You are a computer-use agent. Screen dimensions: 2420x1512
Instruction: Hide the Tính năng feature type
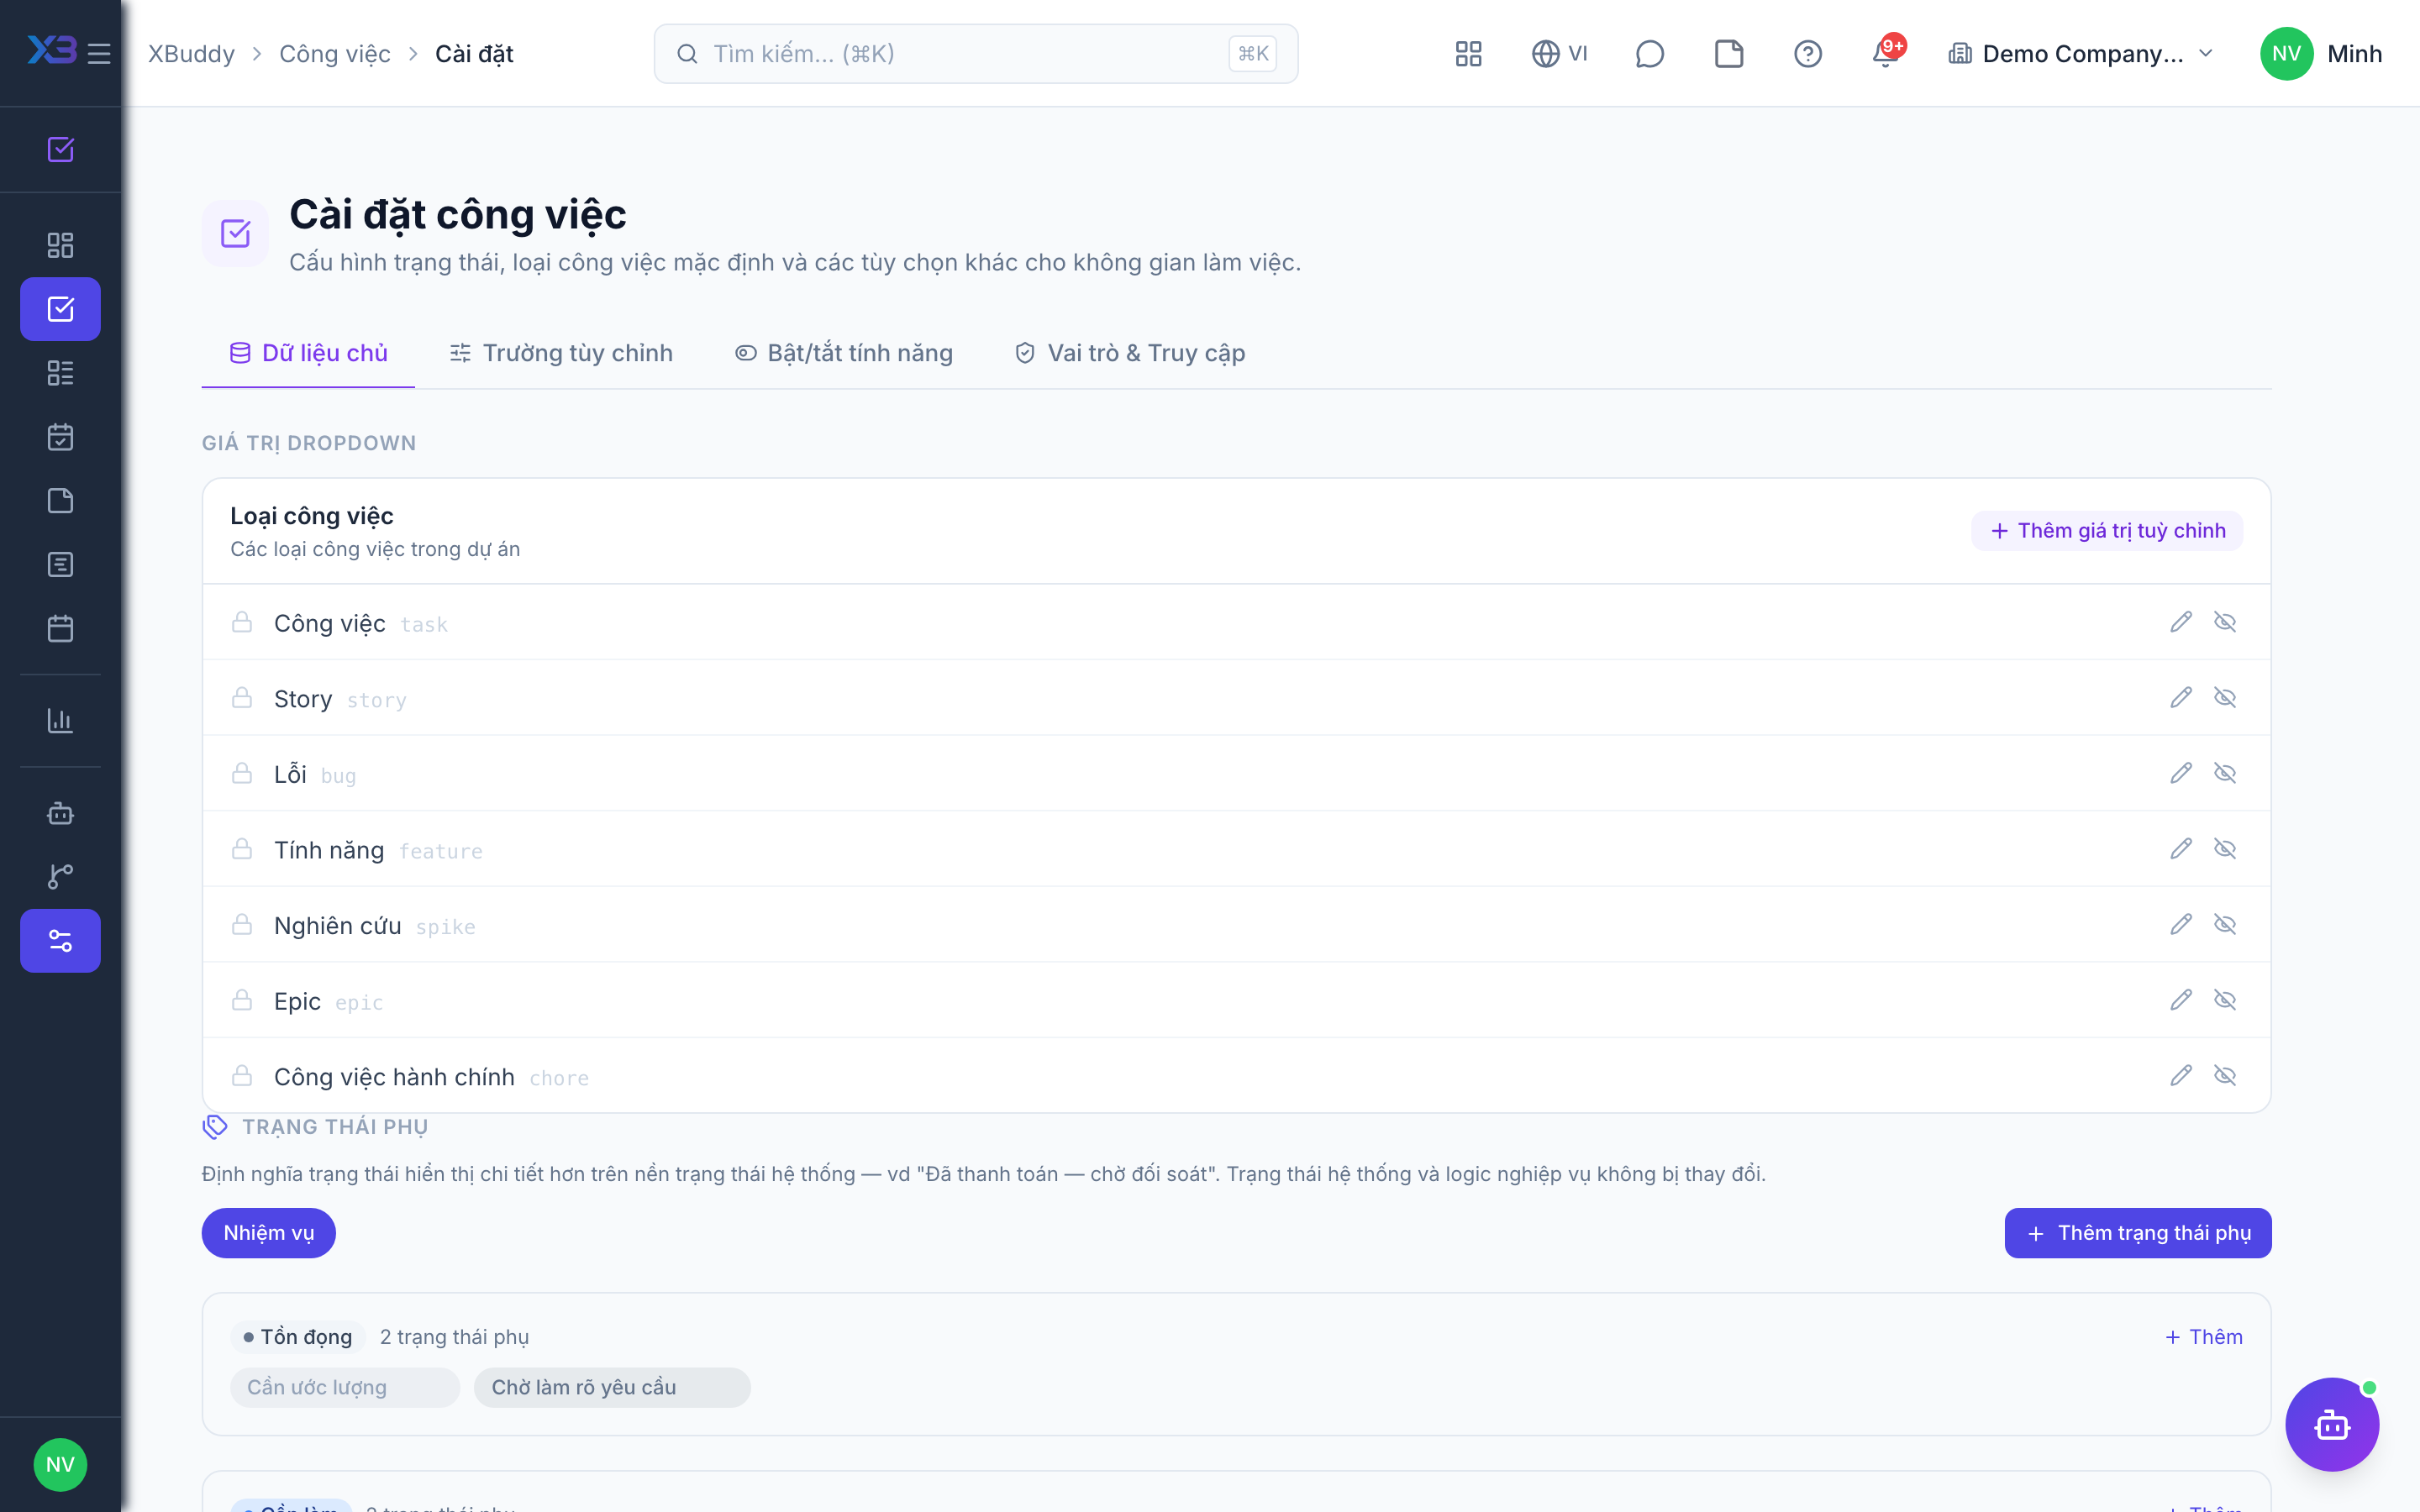point(2225,849)
